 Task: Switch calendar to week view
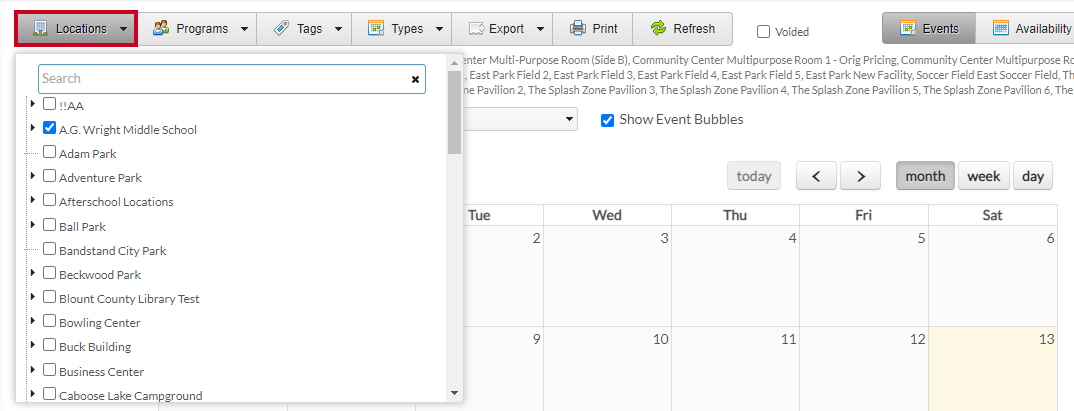(x=984, y=176)
